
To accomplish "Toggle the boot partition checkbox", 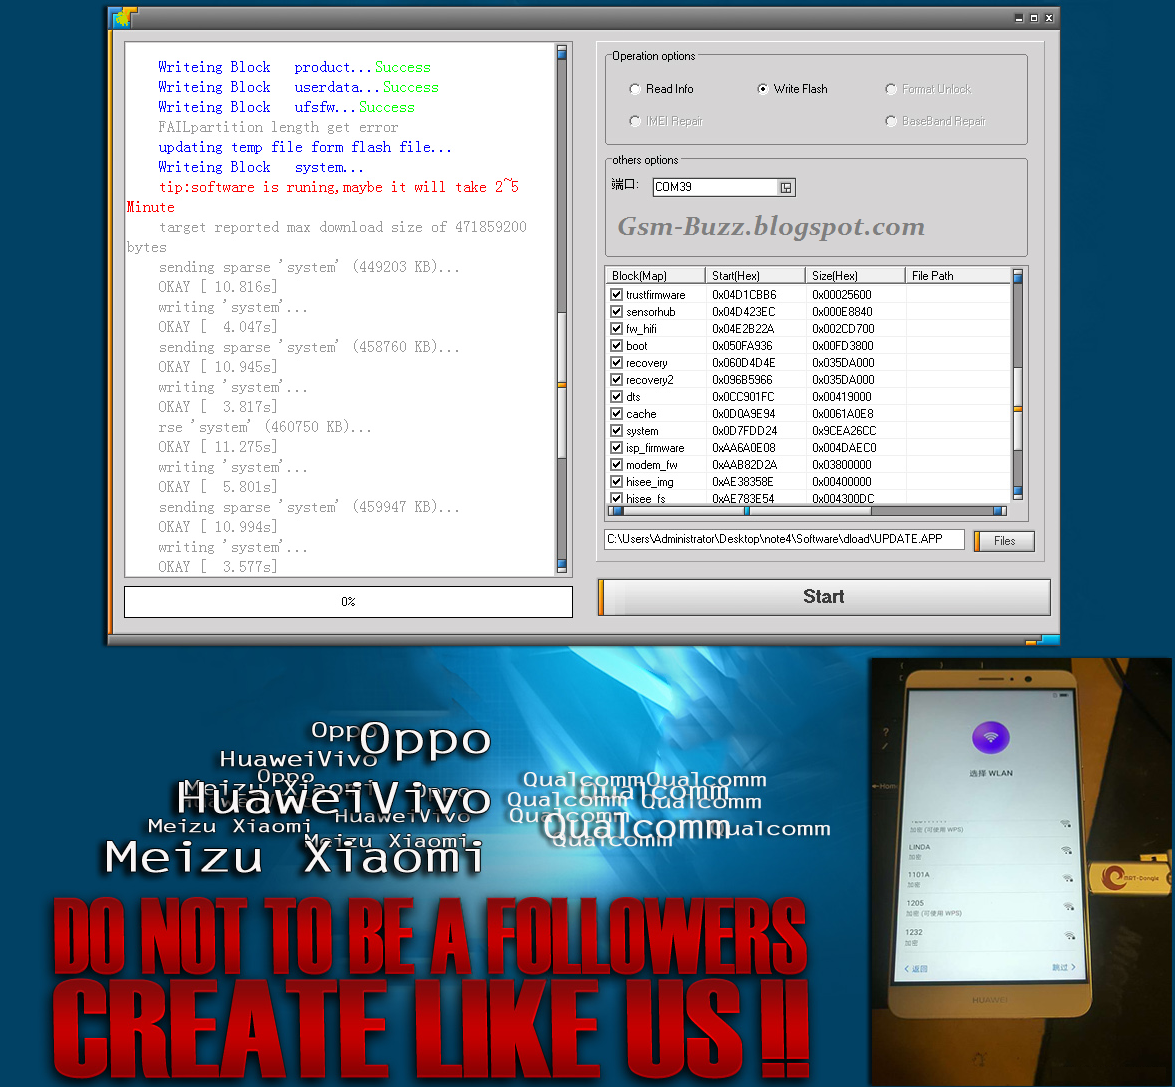I will pos(617,345).
